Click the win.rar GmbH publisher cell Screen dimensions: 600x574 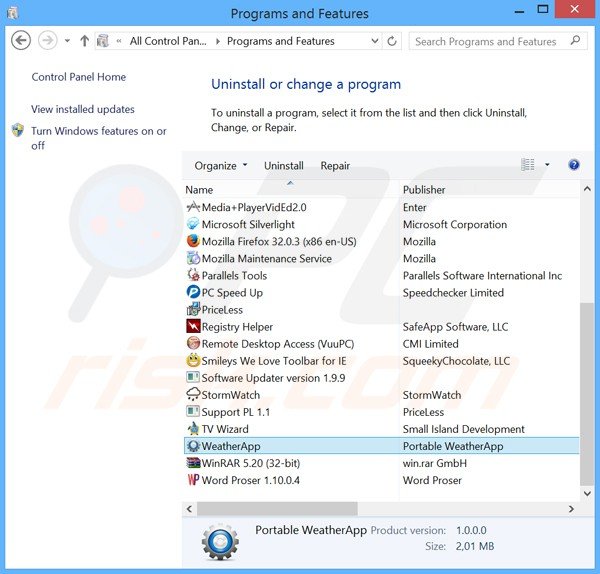435,463
